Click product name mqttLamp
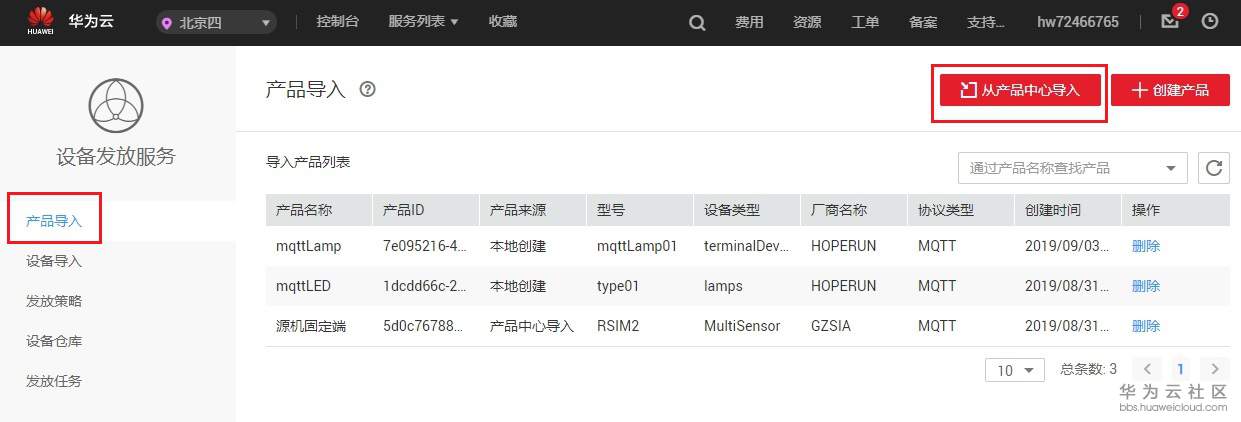Image resolution: width=1241 pixels, height=422 pixels. pyautogui.click(x=307, y=245)
